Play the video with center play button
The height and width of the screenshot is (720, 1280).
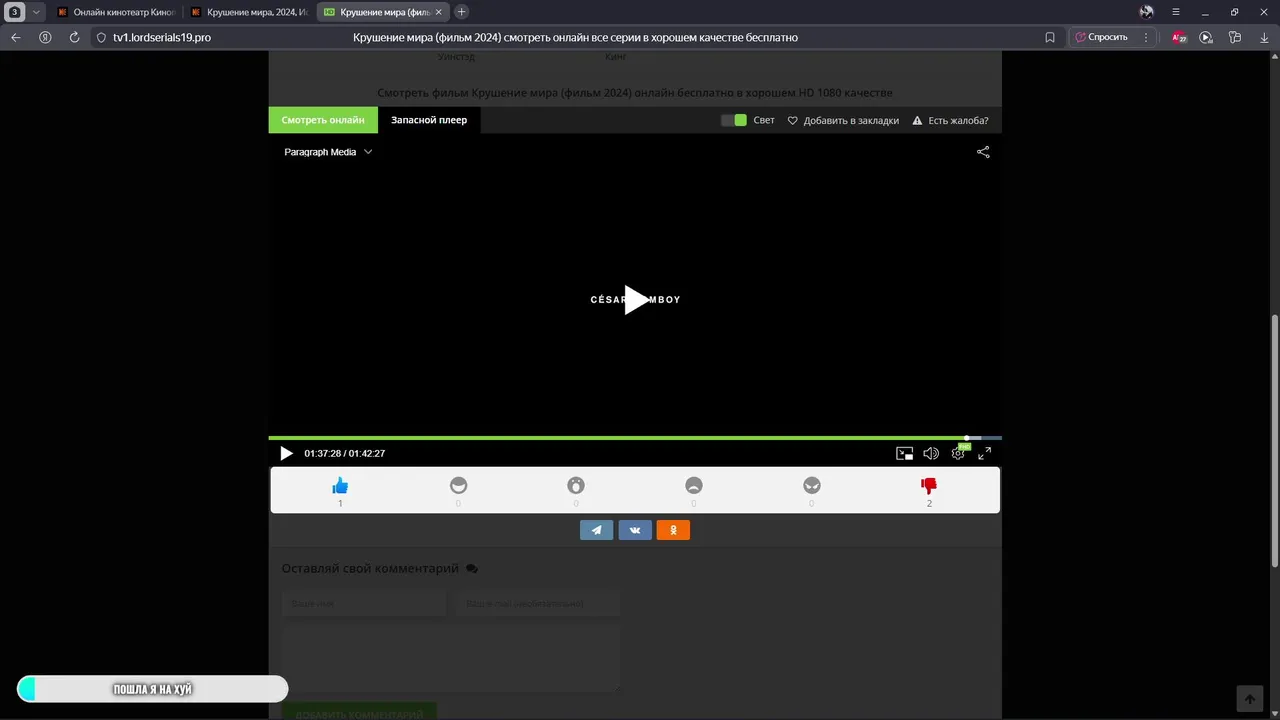(636, 300)
